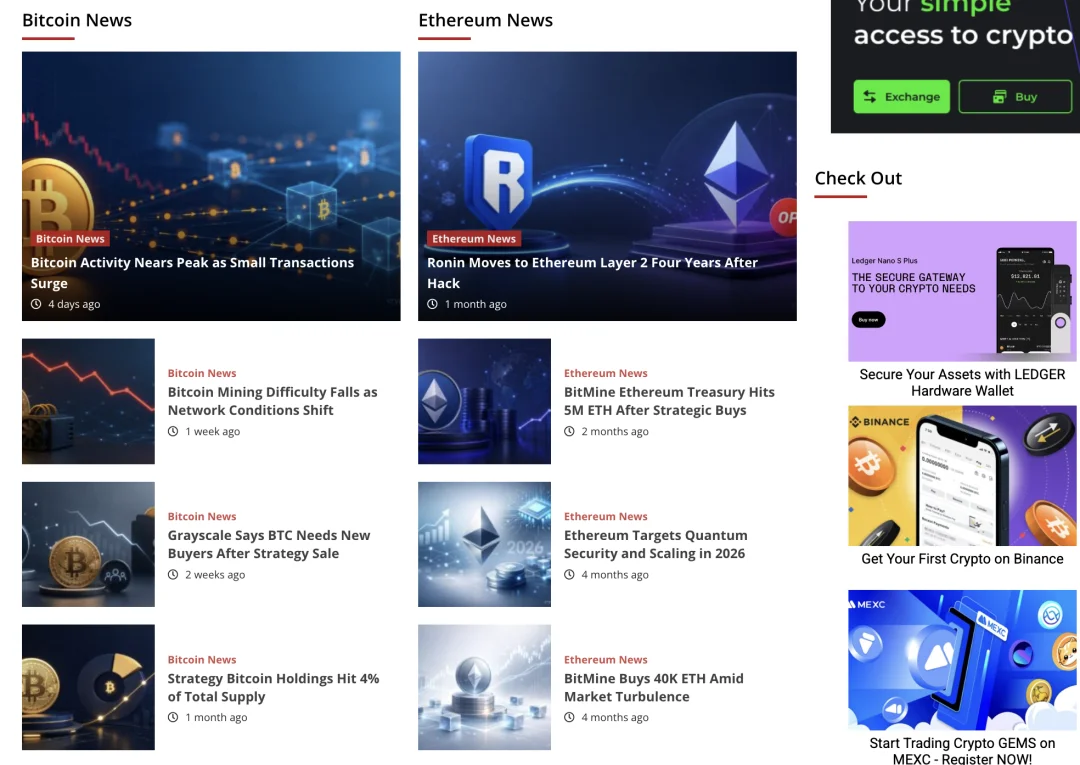Click category label above BitMine Buys 40K title

(x=605, y=660)
